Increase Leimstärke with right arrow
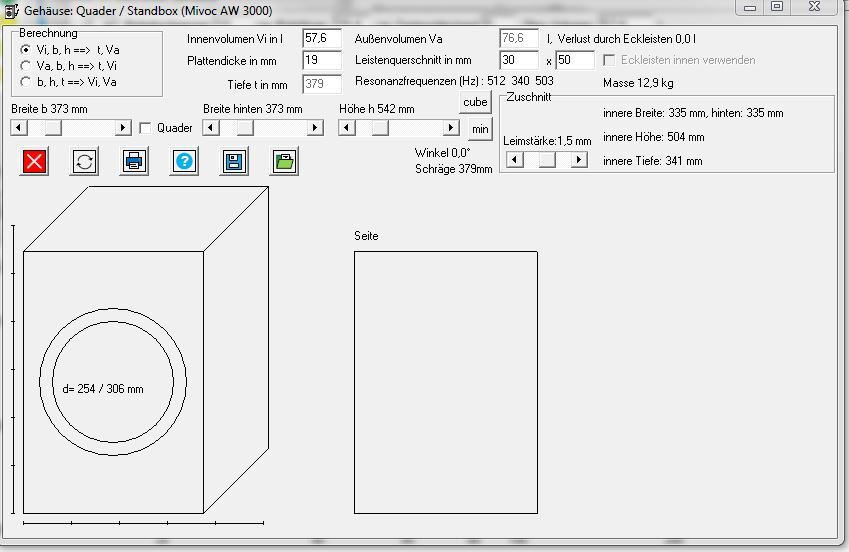Image resolution: width=849 pixels, height=552 pixels. coord(579,160)
